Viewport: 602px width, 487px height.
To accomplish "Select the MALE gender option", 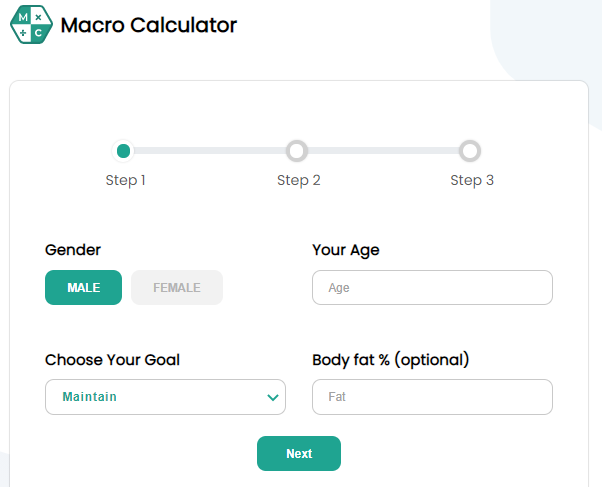I will tap(83, 287).
